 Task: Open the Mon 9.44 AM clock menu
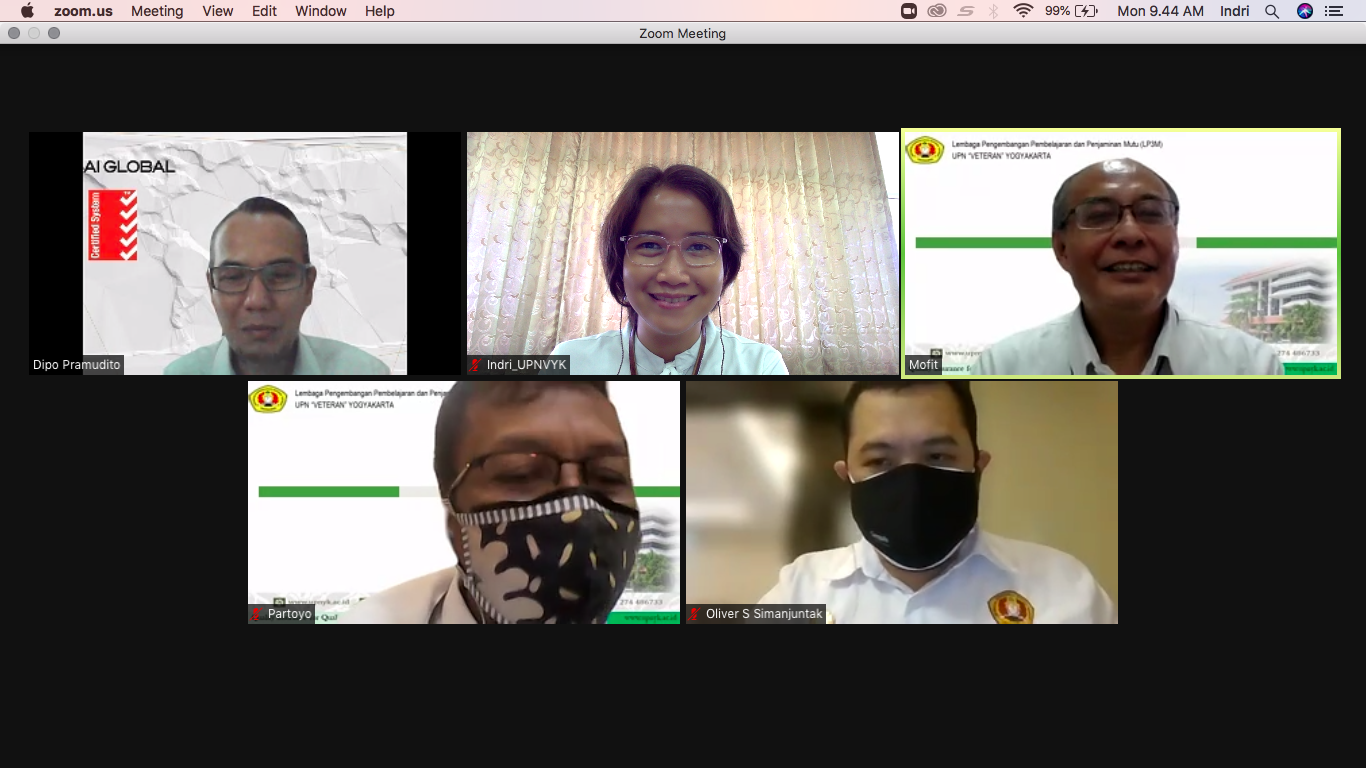click(1160, 11)
